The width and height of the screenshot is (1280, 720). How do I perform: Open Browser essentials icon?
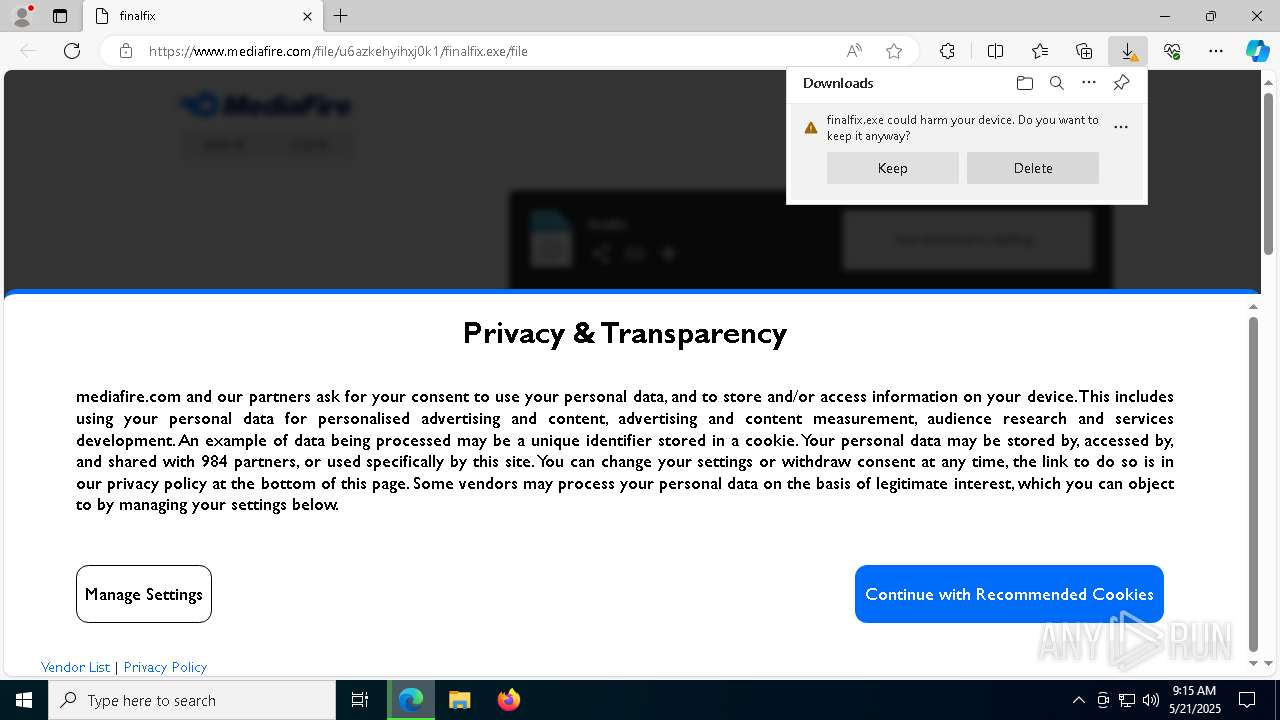(1172, 51)
